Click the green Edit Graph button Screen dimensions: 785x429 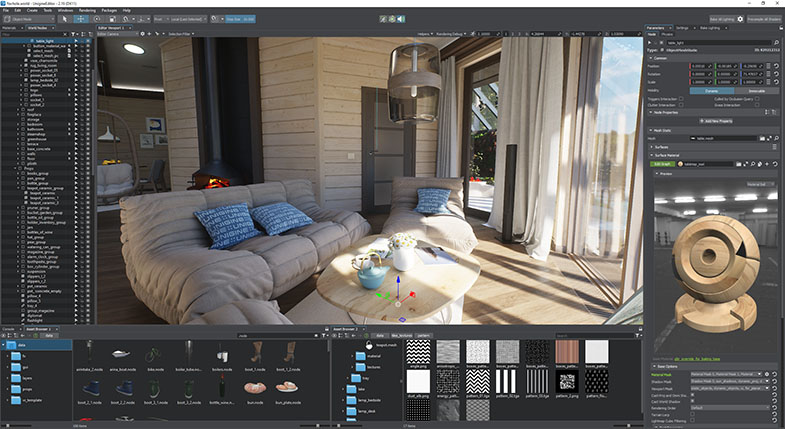(x=662, y=164)
